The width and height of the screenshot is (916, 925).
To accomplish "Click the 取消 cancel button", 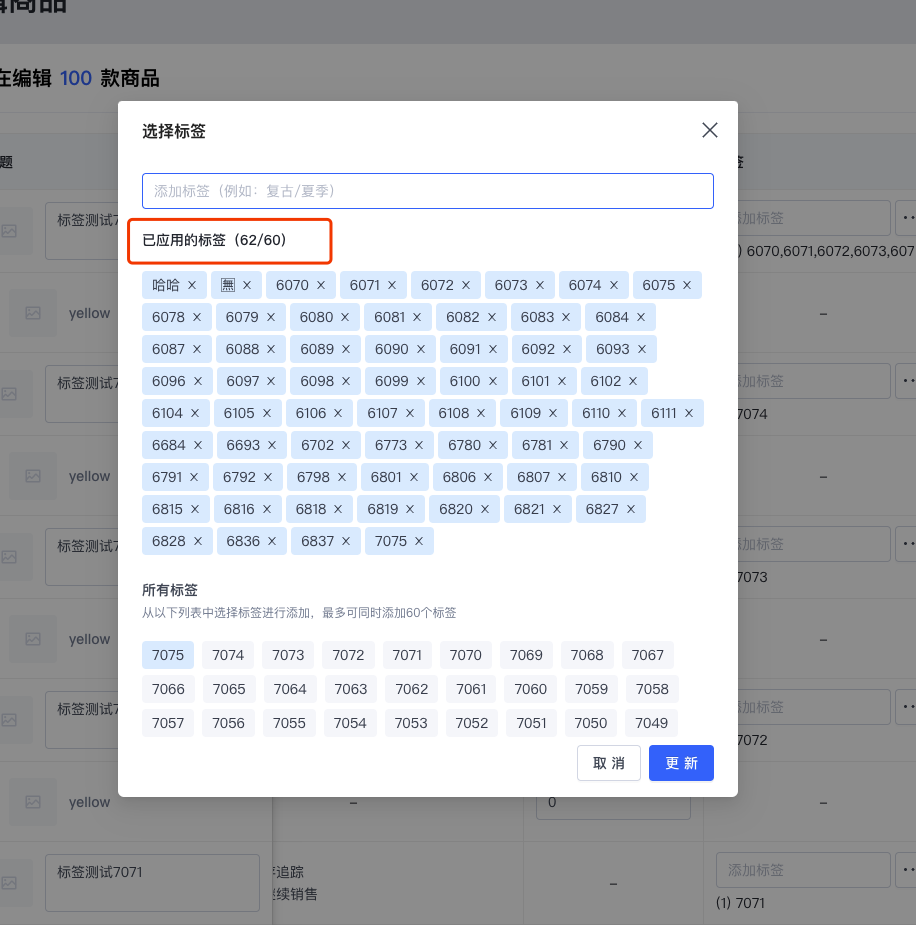I will [x=608, y=763].
